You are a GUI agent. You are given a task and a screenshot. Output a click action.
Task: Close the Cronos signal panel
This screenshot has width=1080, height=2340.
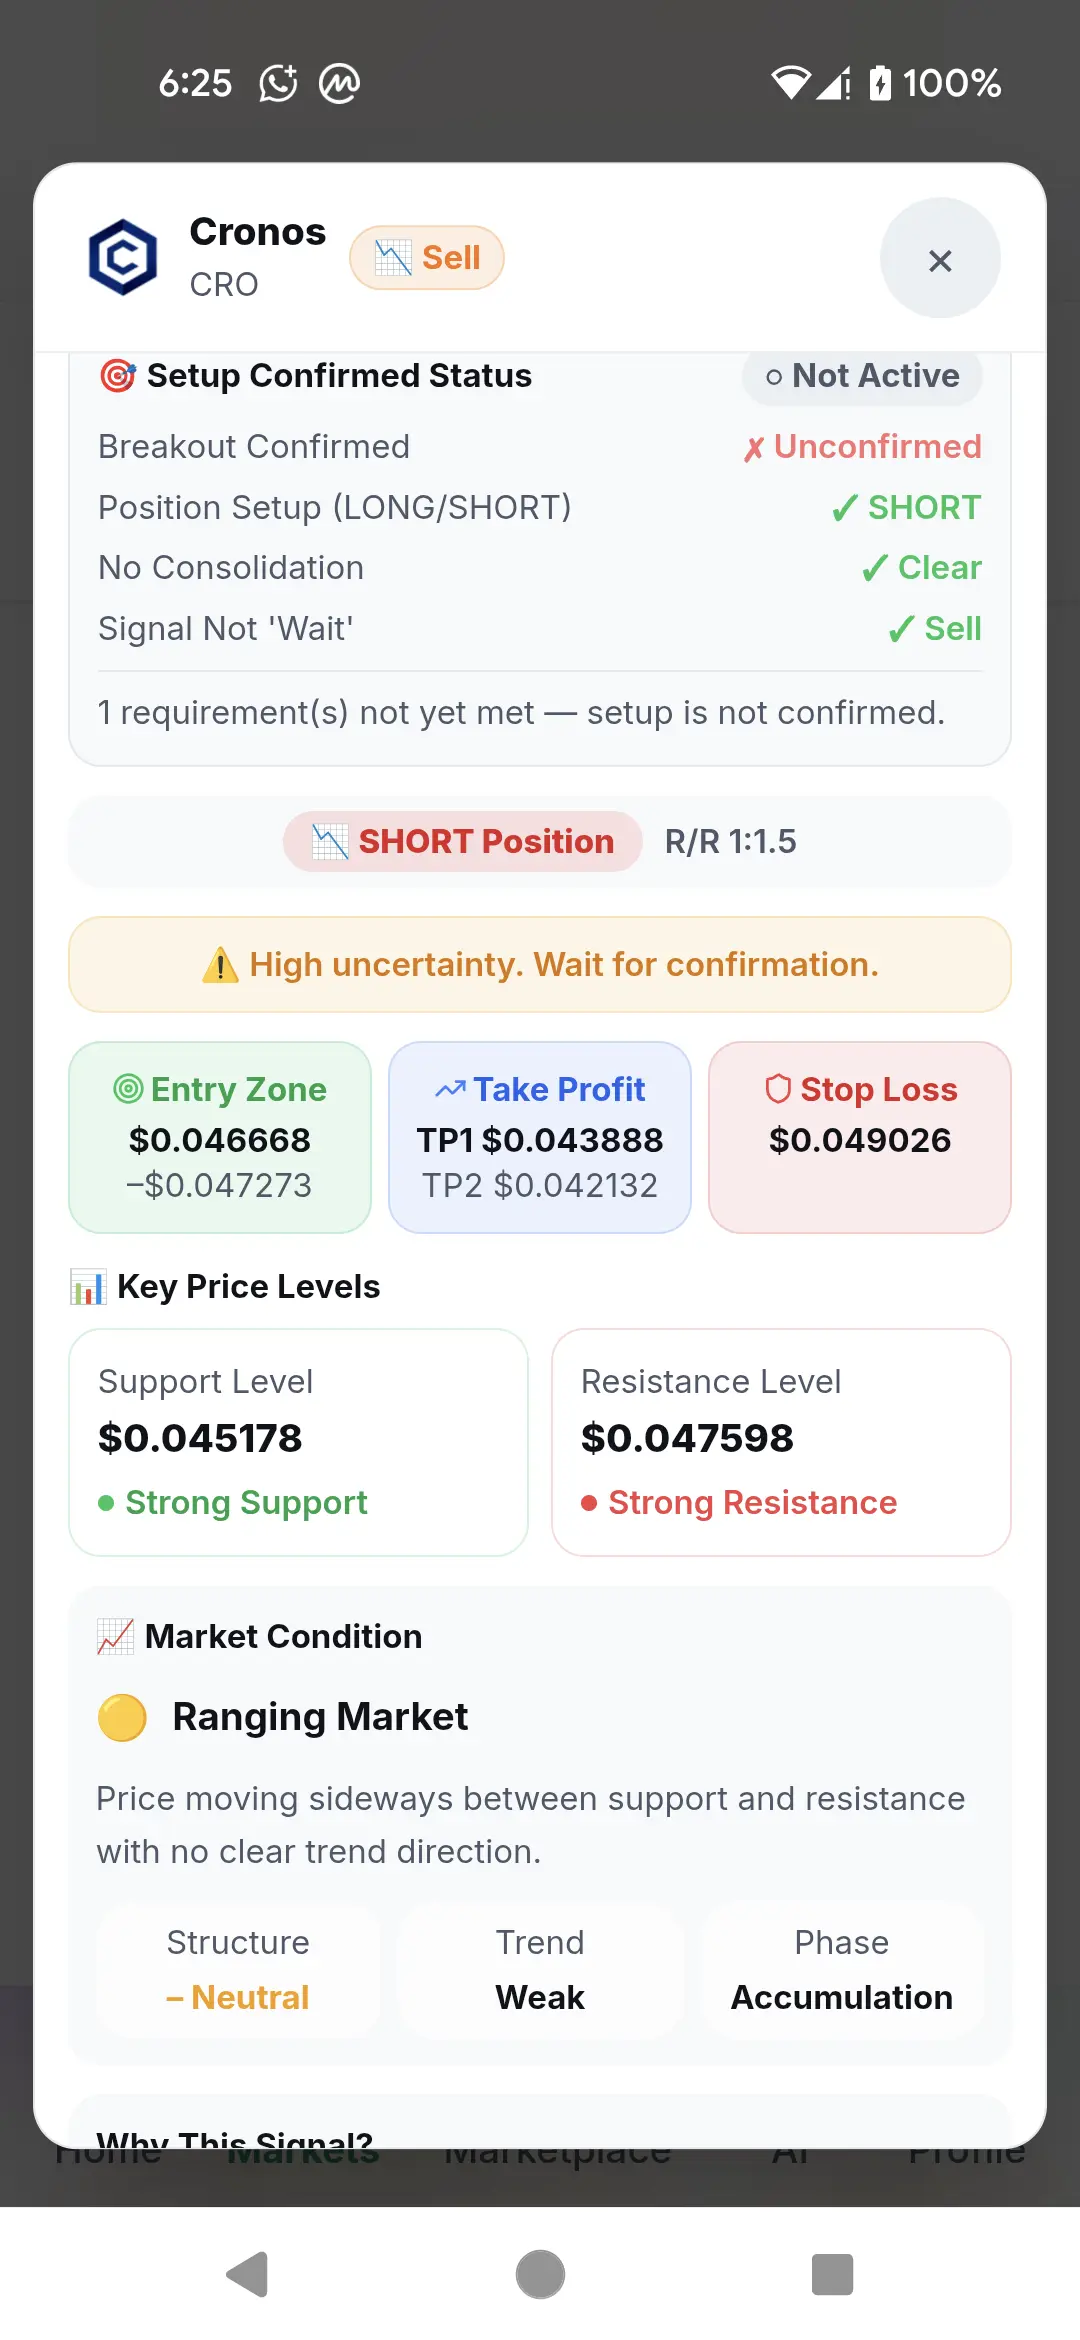coord(940,258)
